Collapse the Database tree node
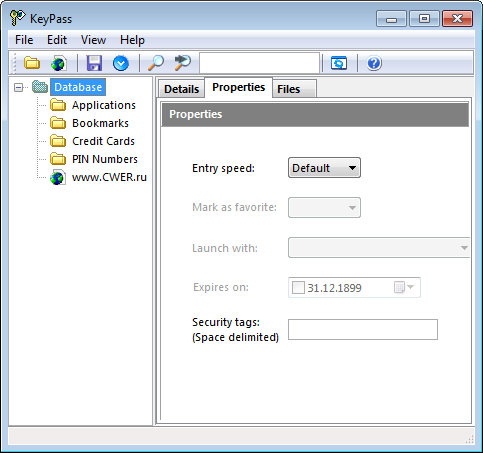The image size is (483, 453). (x=19, y=87)
